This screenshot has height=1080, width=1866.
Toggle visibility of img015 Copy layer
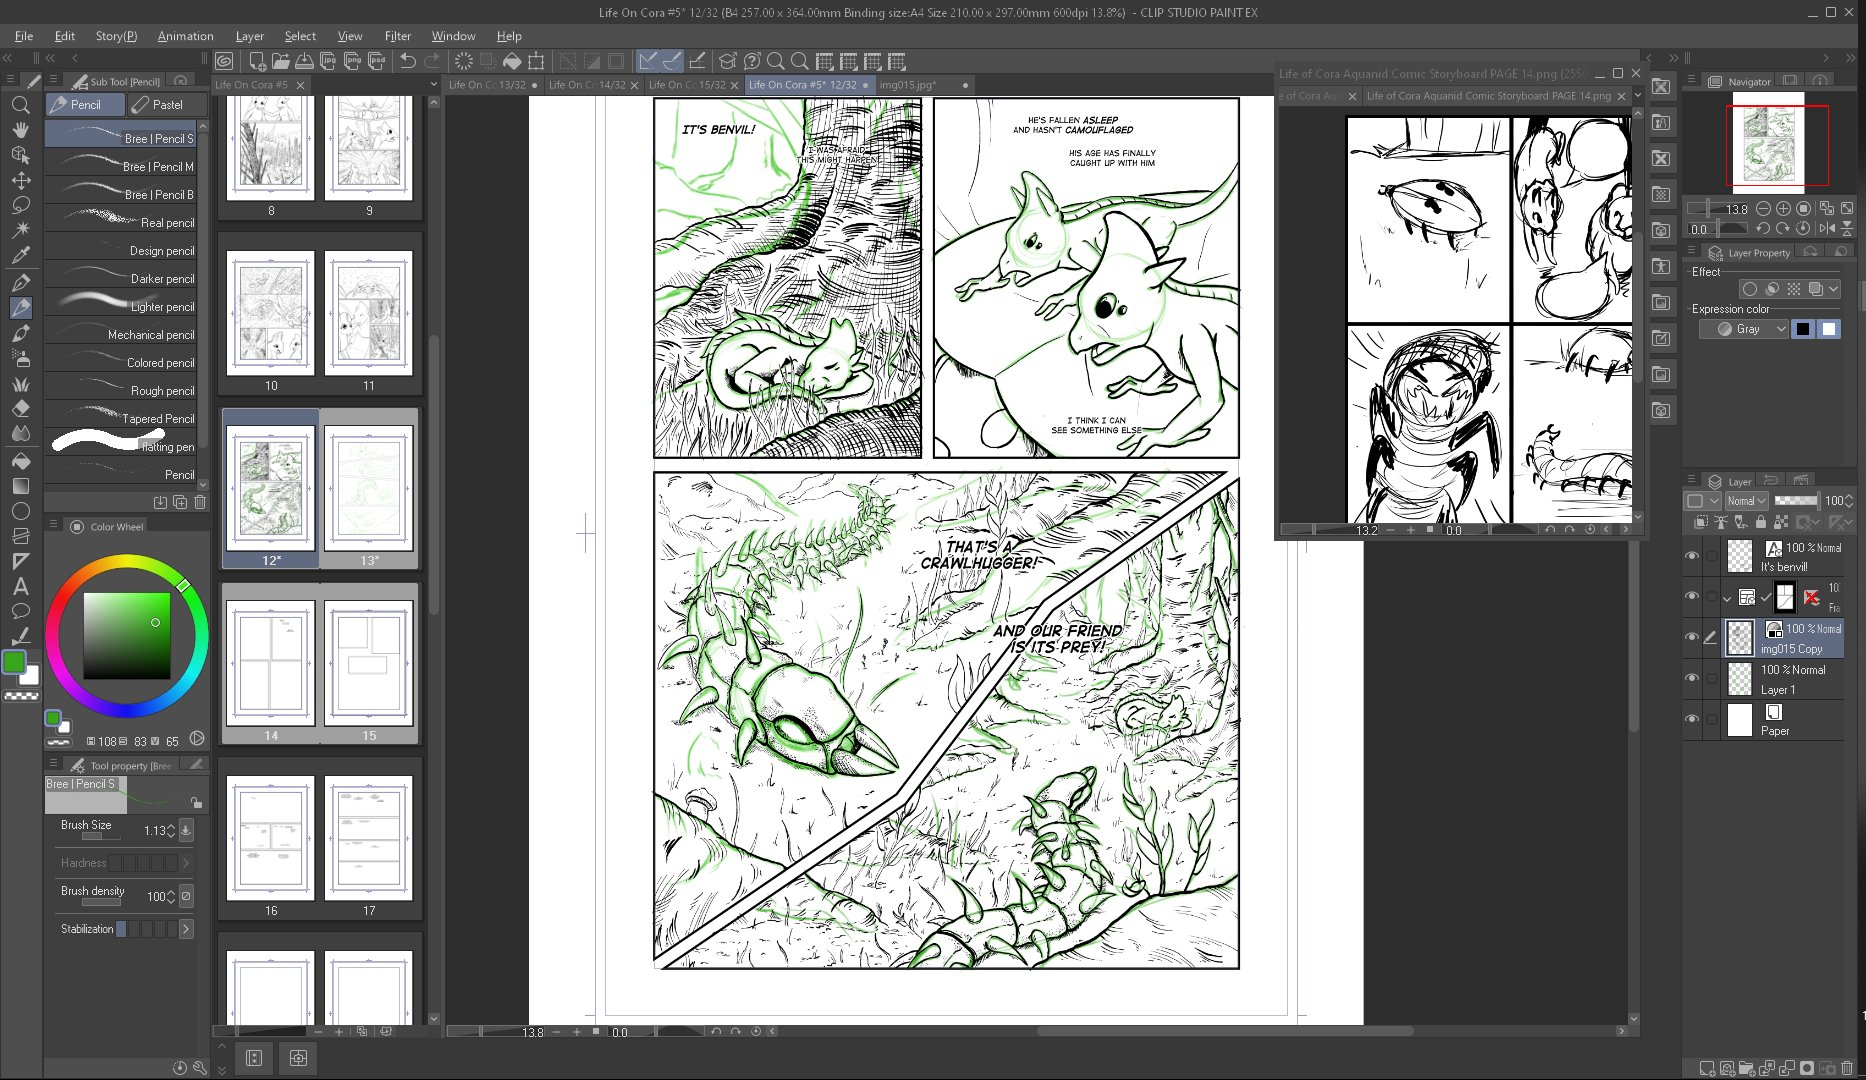pos(1692,637)
